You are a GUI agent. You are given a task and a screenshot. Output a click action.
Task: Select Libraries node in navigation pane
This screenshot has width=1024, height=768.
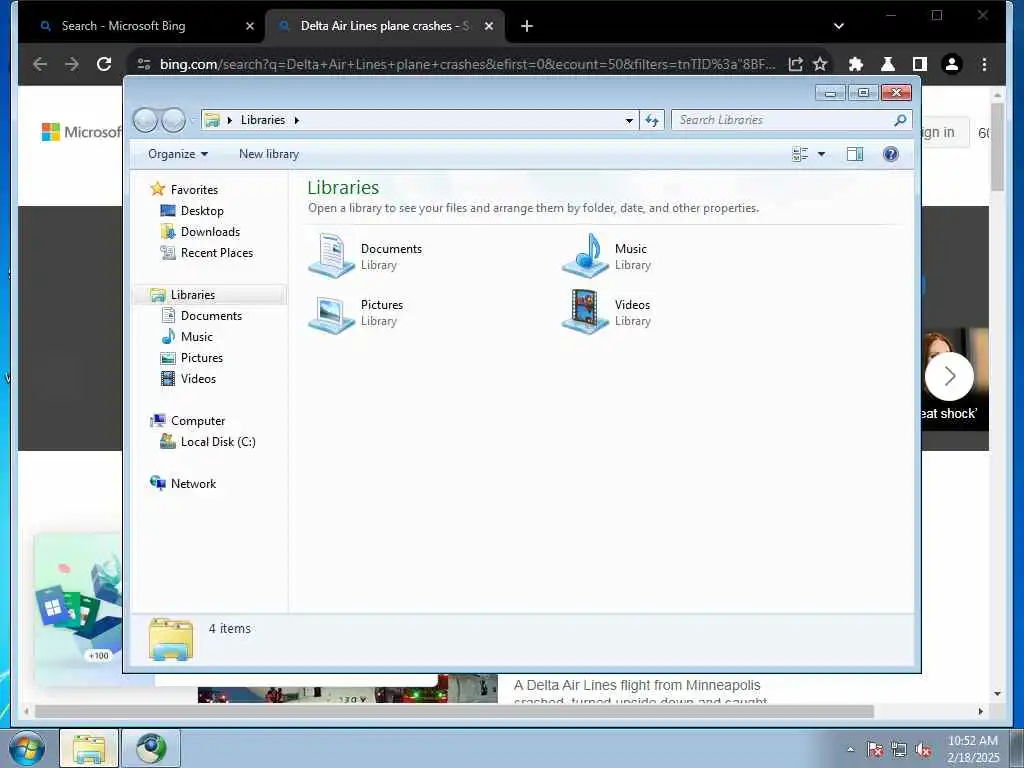tap(193, 295)
